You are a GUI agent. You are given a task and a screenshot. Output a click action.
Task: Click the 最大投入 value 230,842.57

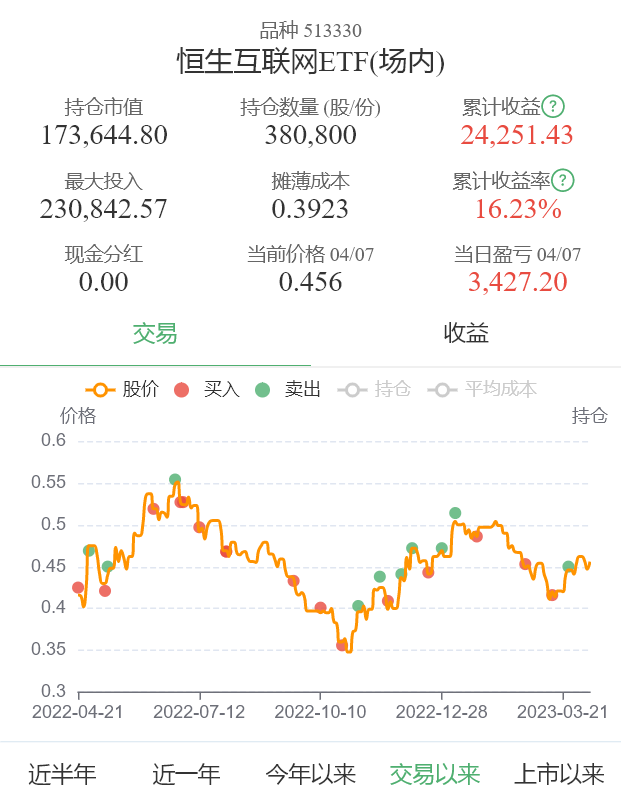click(103, 209)
